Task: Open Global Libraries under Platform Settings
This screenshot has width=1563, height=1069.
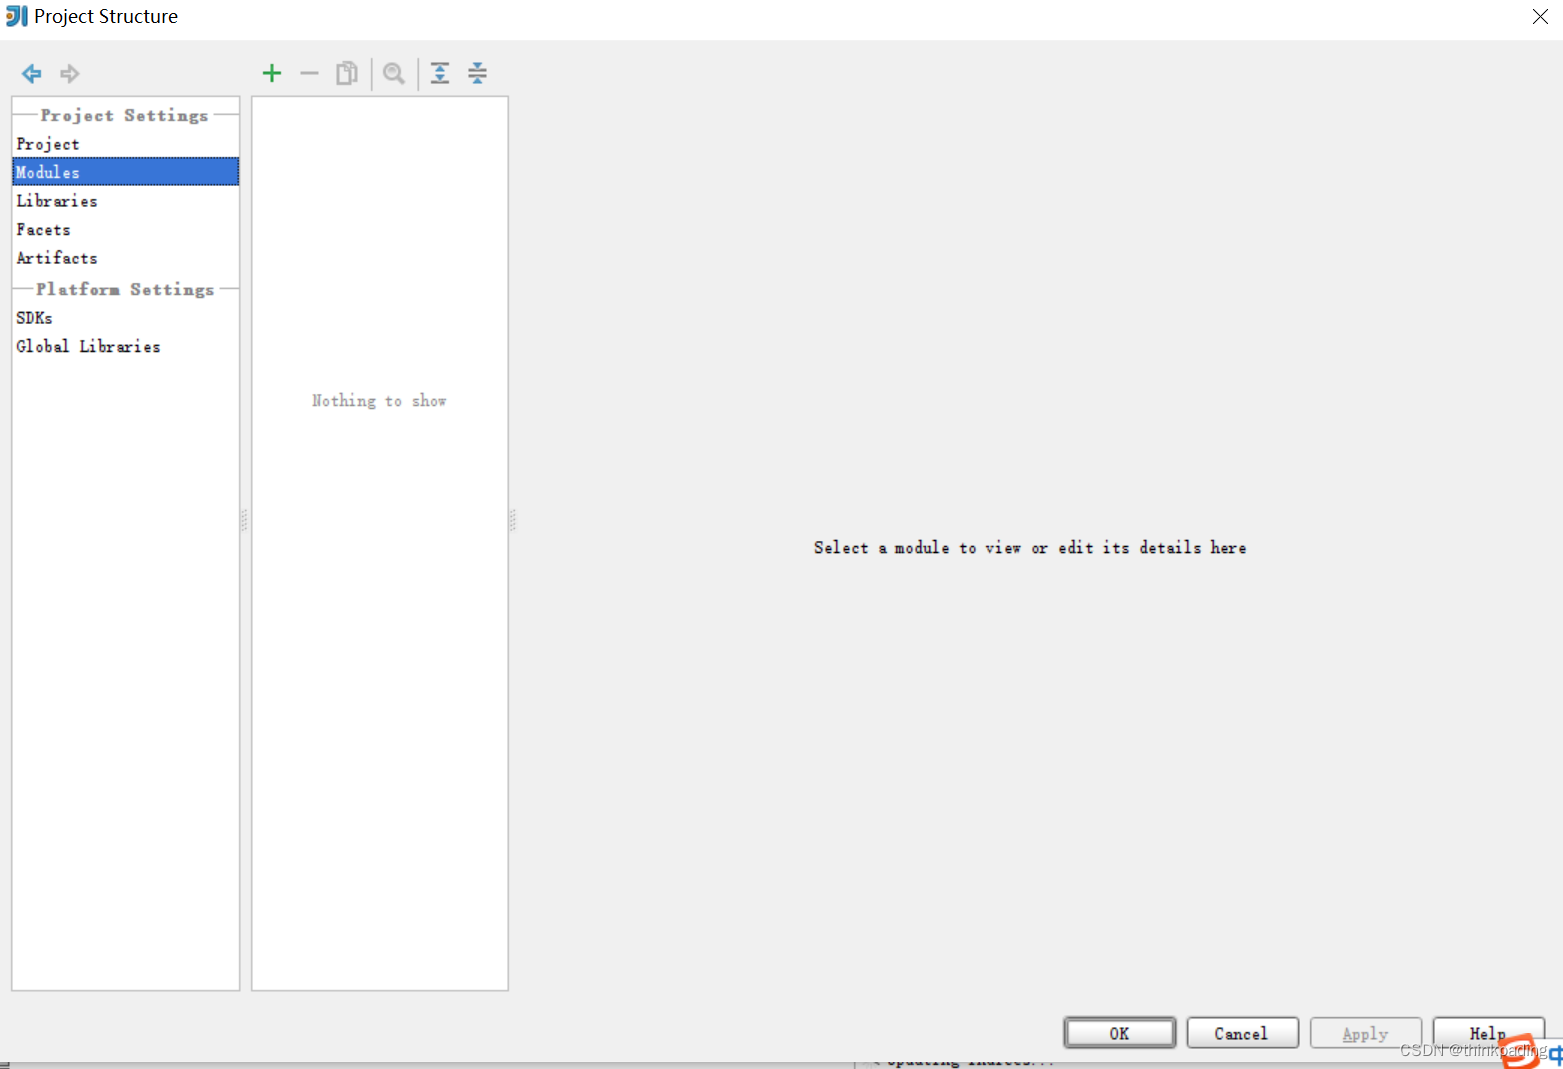Action: [126, 346]
